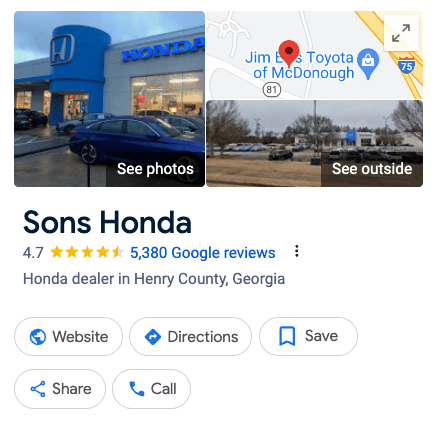Click the Jim Ellis Toyota of McDonough map label
The width and height of the screenshot is (435, 431).
pos(299,65)
